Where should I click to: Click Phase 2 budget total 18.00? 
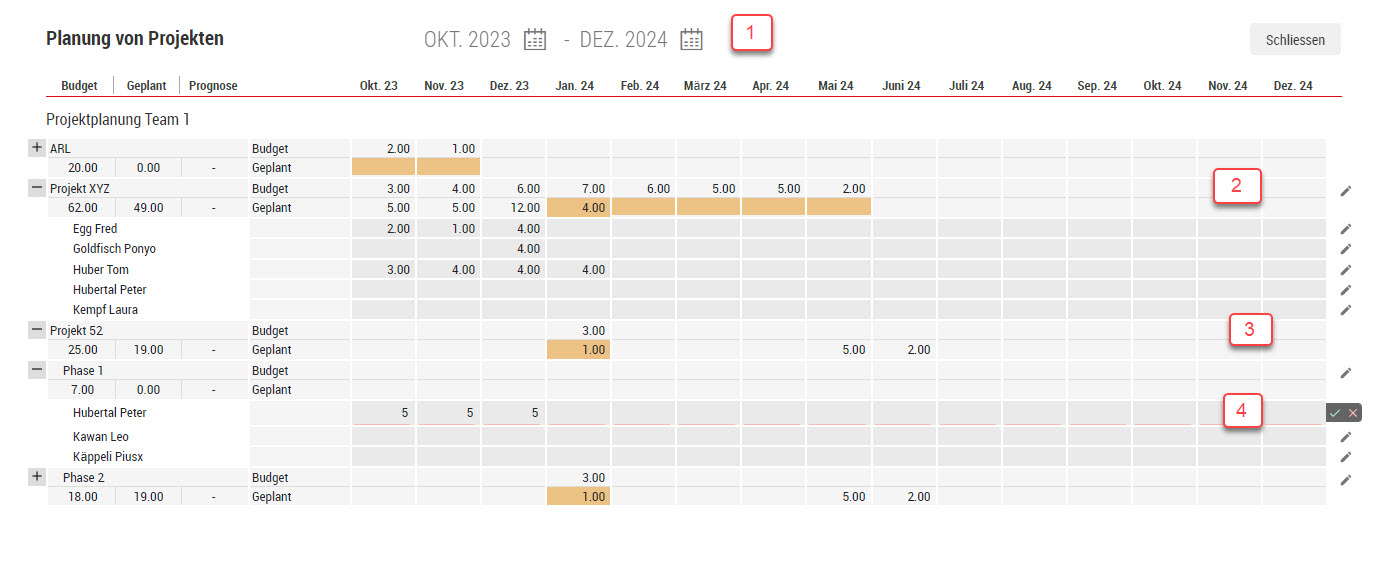tap(82, 496)
